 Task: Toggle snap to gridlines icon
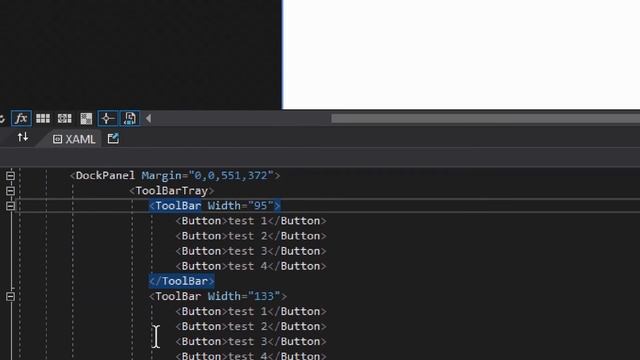[64, 118]
